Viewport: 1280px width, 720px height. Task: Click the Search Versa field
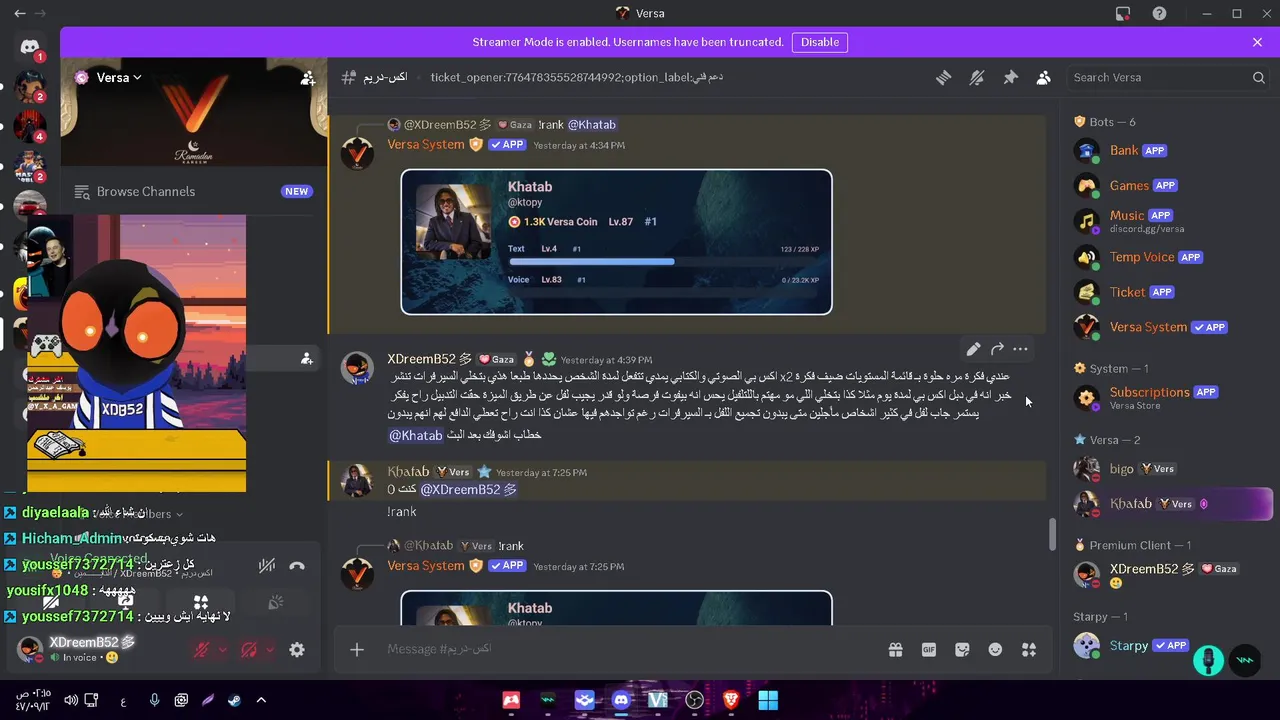pyautogui.click(x=1167, y=77)
